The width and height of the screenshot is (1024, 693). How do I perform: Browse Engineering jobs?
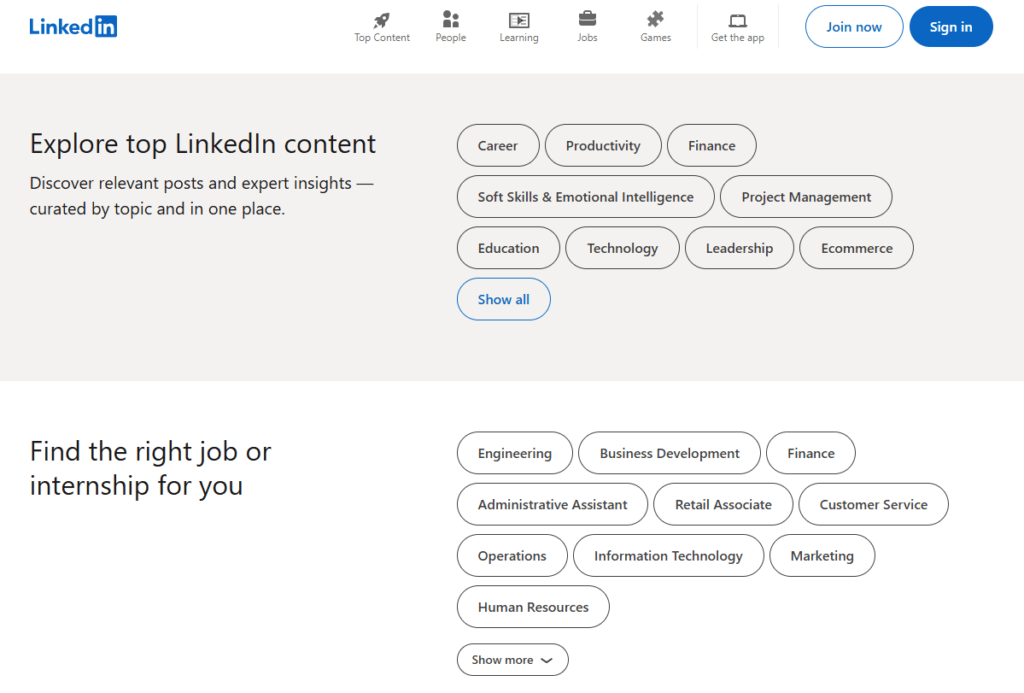pyautogui.click(x=515, y=453)
